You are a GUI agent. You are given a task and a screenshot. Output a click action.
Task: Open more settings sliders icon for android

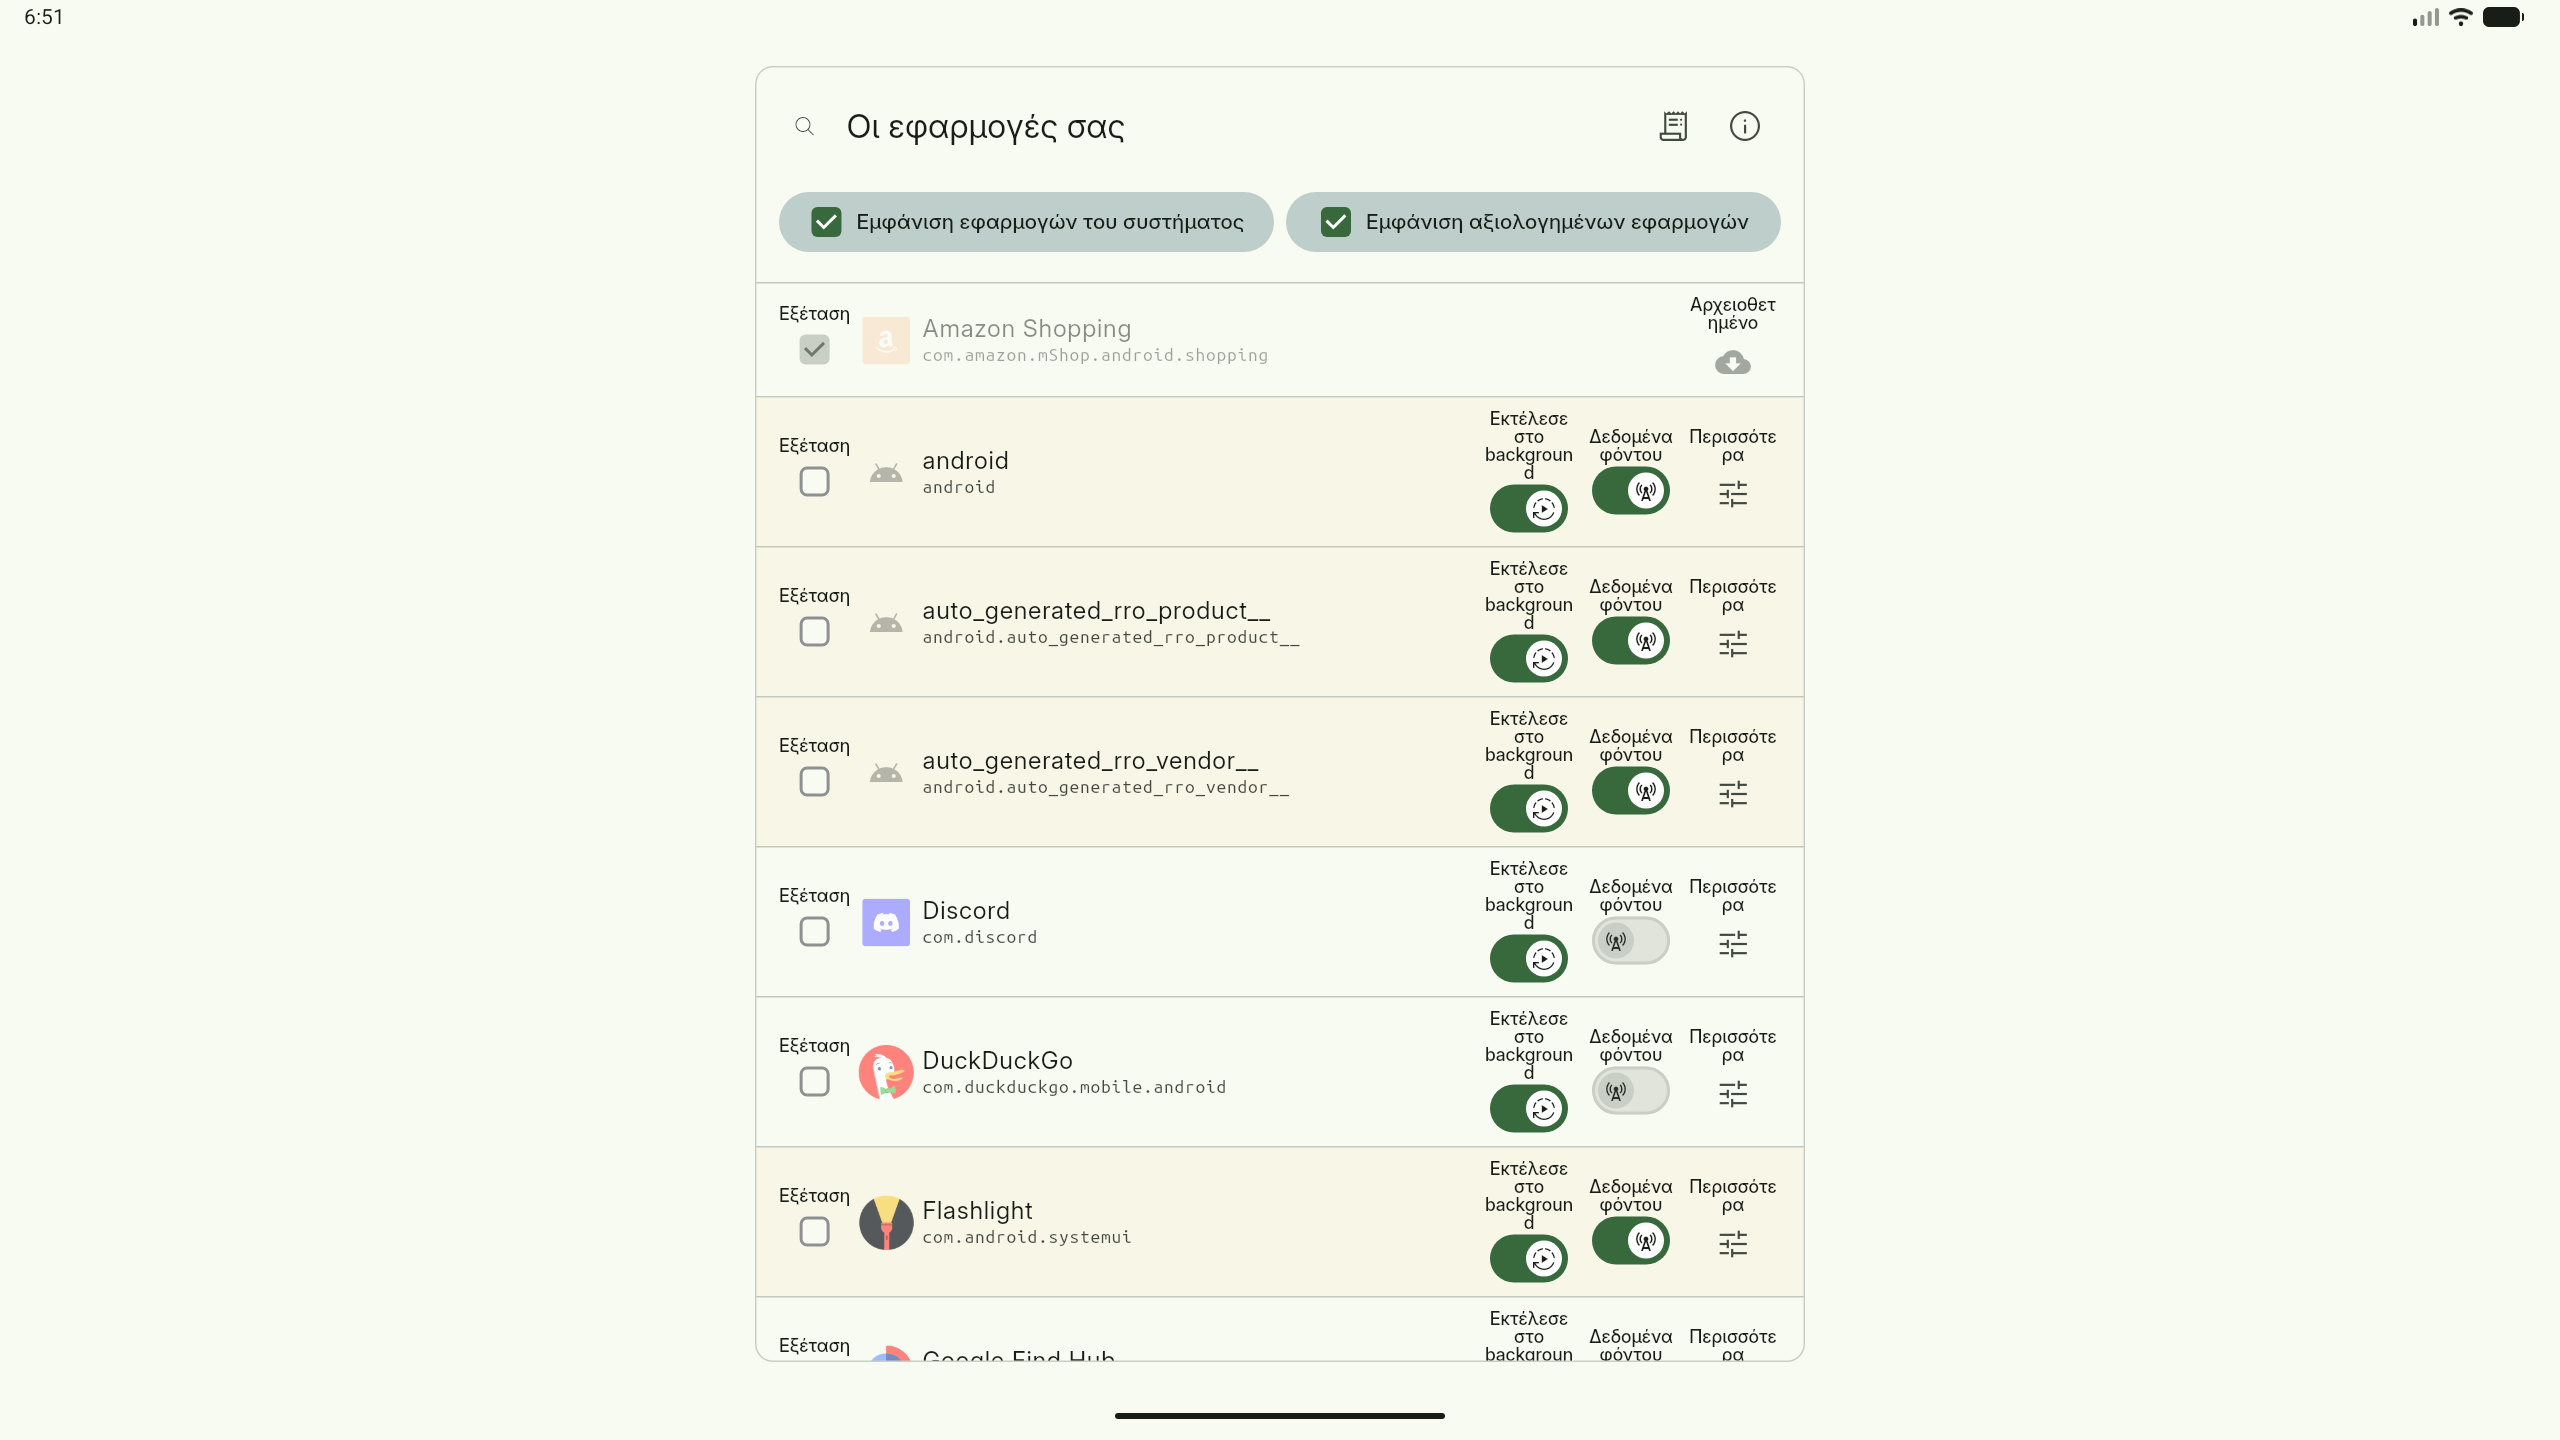(x=1732, y=493)
